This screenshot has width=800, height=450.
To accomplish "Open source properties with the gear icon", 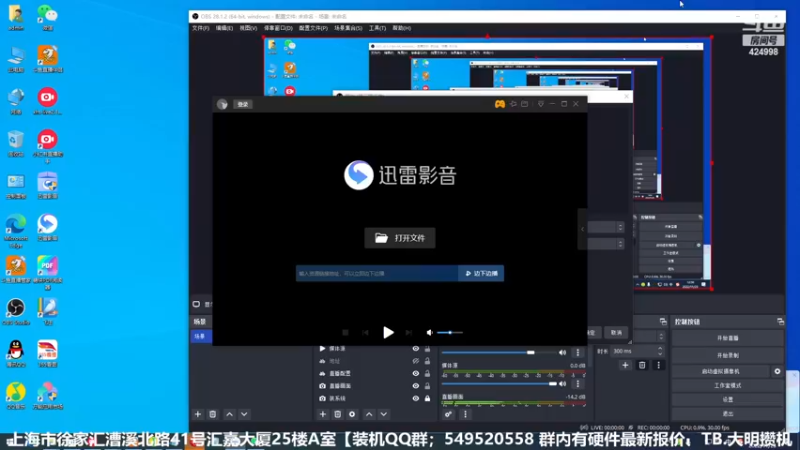I will pyautogui.click(x=352, y=414).
